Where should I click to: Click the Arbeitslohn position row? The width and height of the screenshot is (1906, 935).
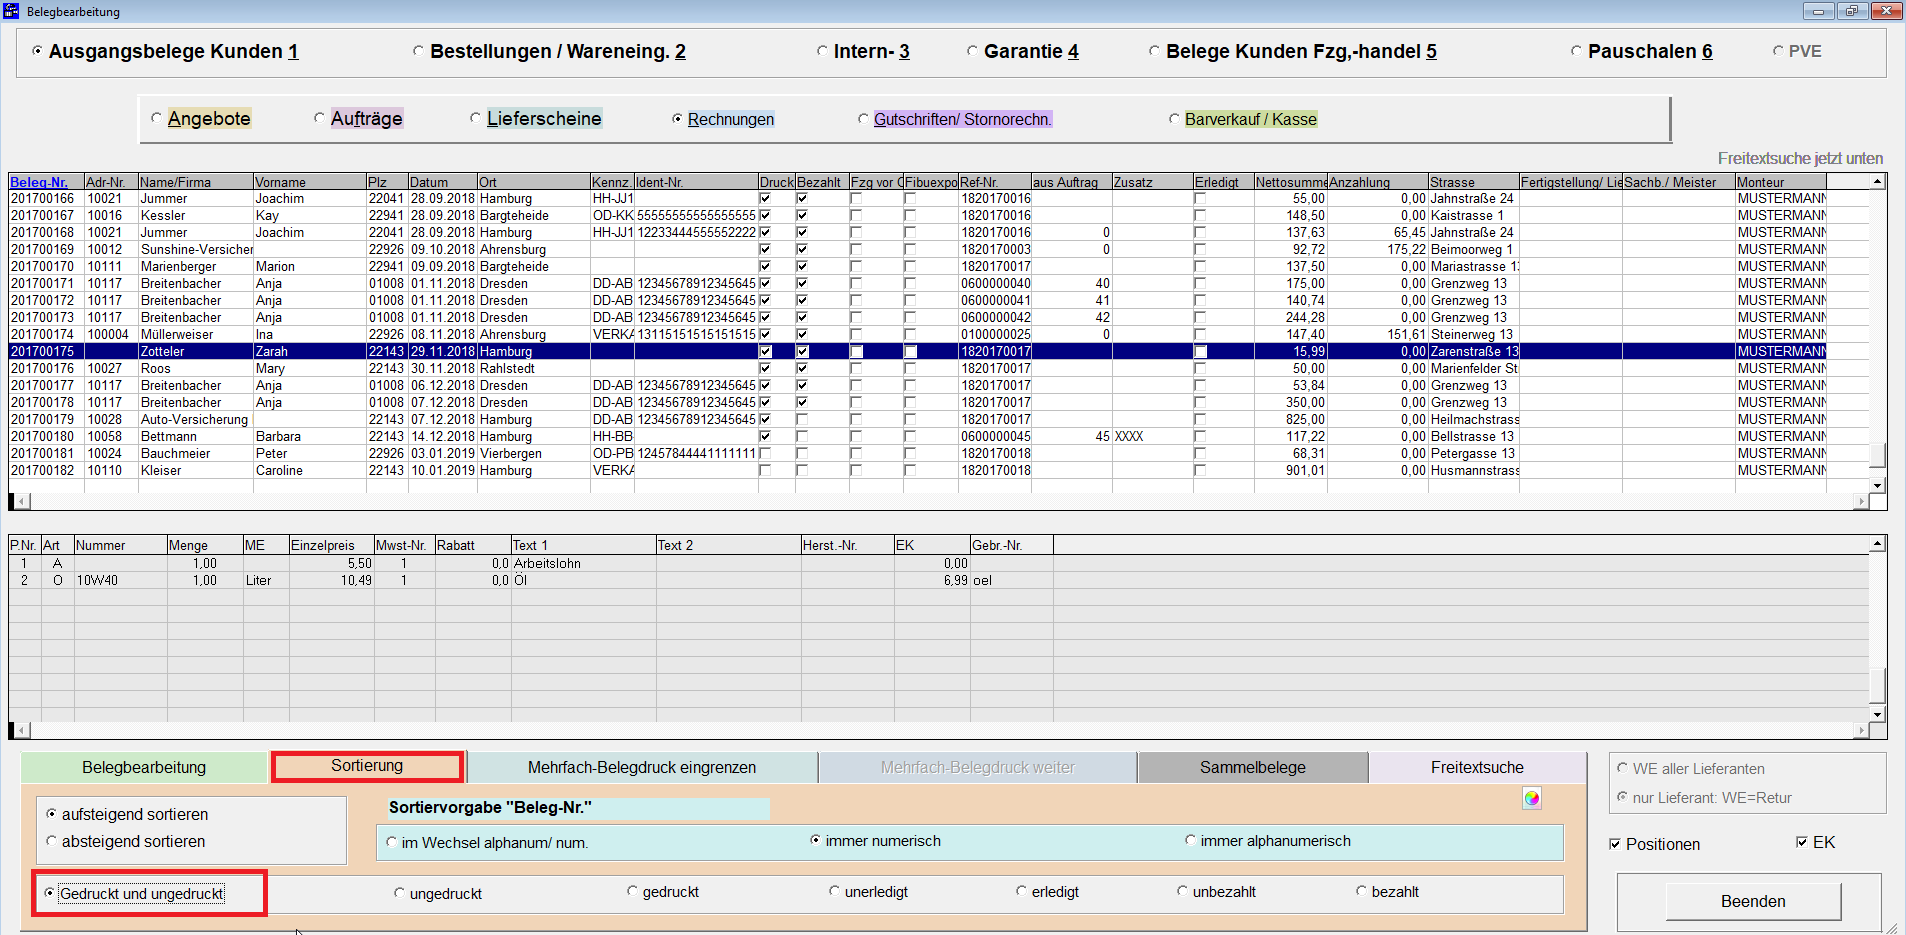938,563
